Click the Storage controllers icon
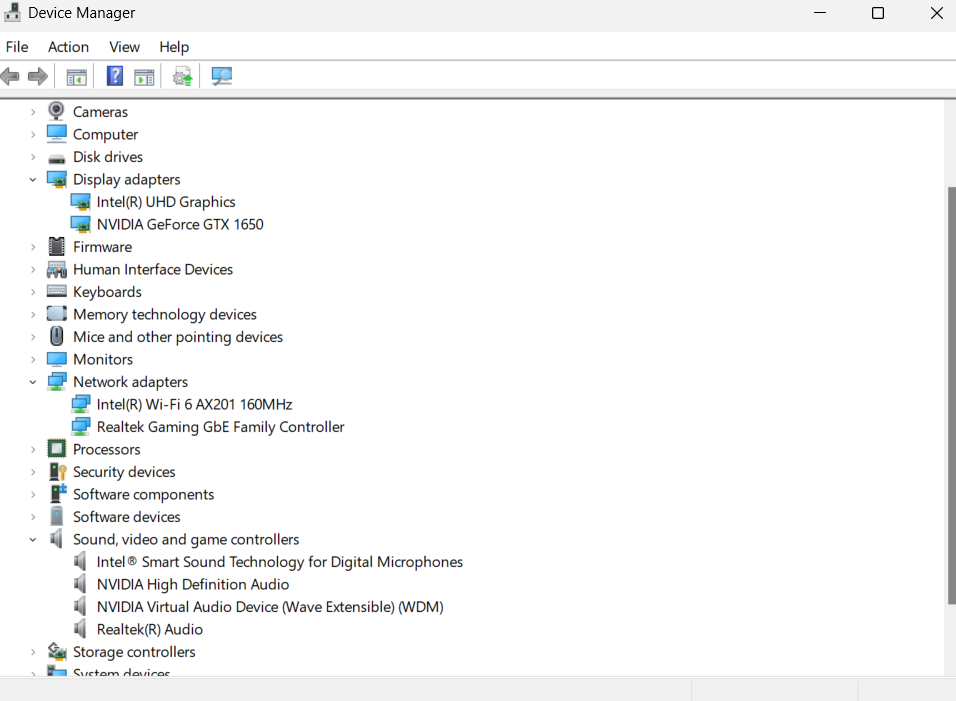This screenshot has height=701, width=956. [57, 652]
